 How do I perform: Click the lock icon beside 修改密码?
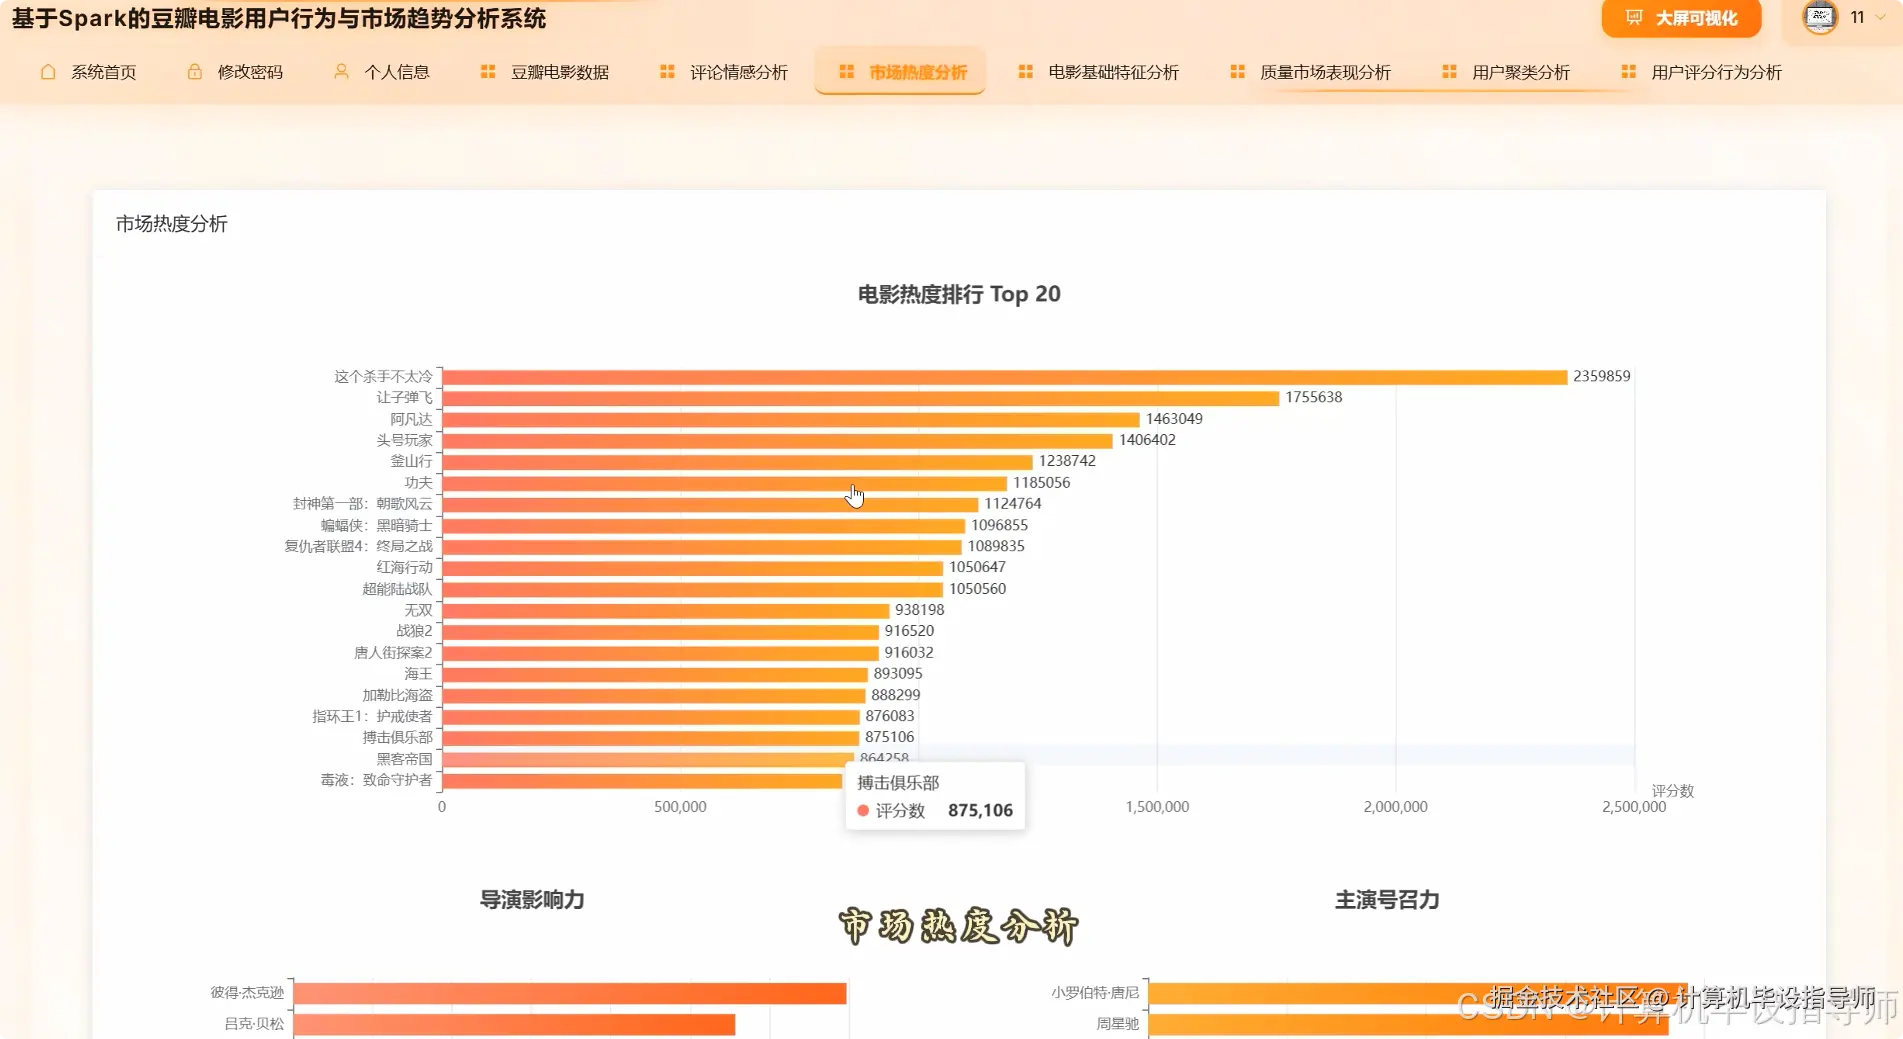click(195, 72)
